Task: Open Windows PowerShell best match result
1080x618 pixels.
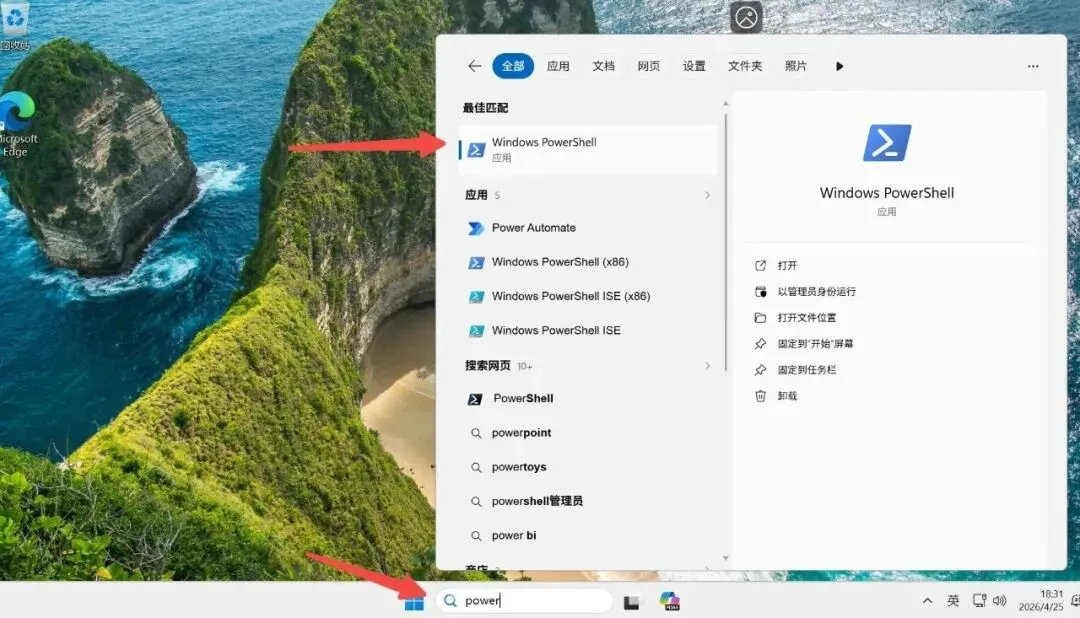Action: click(588, 150)
